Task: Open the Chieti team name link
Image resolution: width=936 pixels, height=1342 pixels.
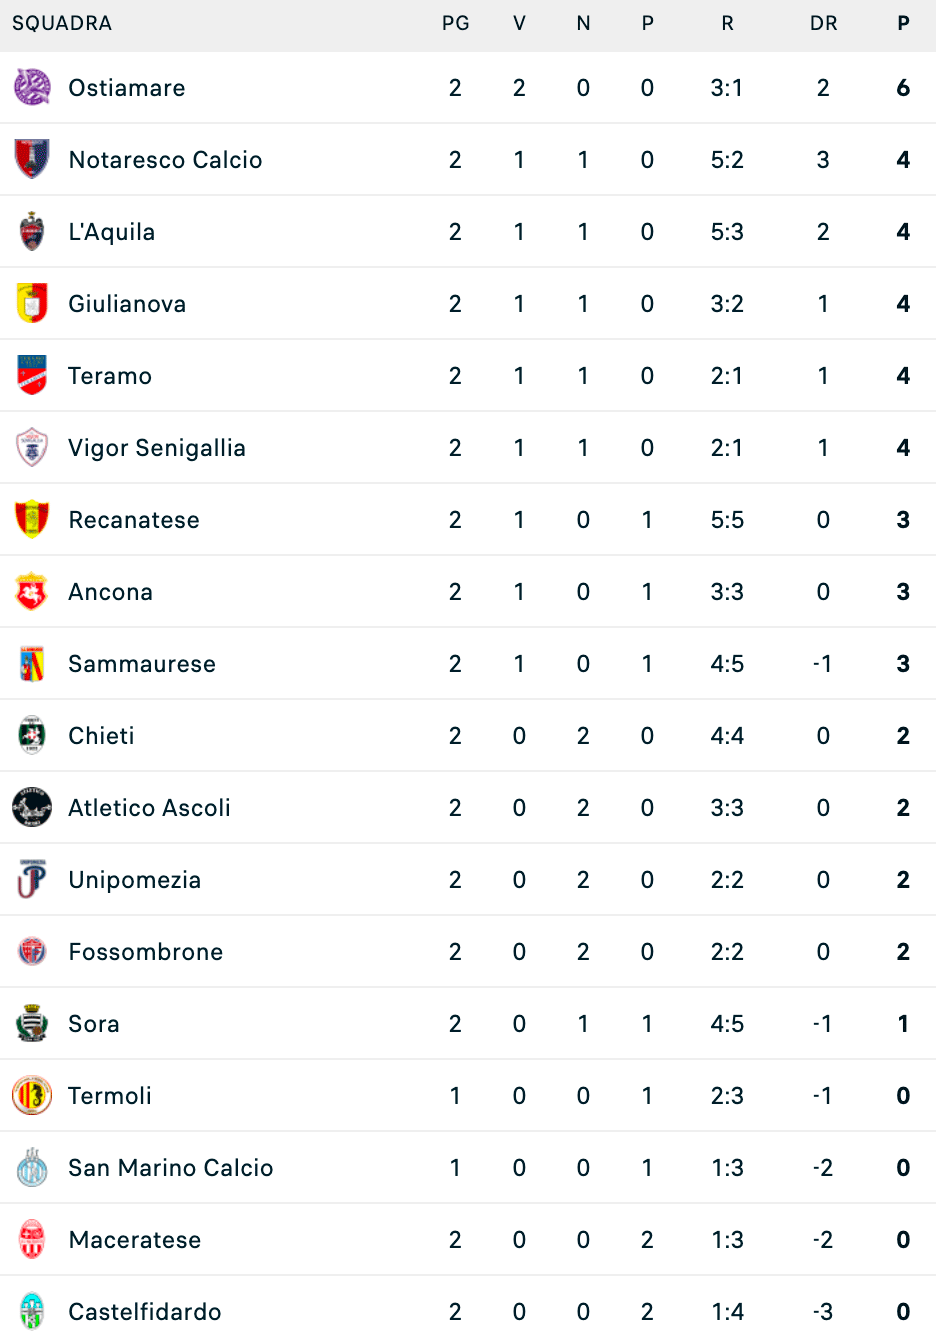Action: point(101,736)
